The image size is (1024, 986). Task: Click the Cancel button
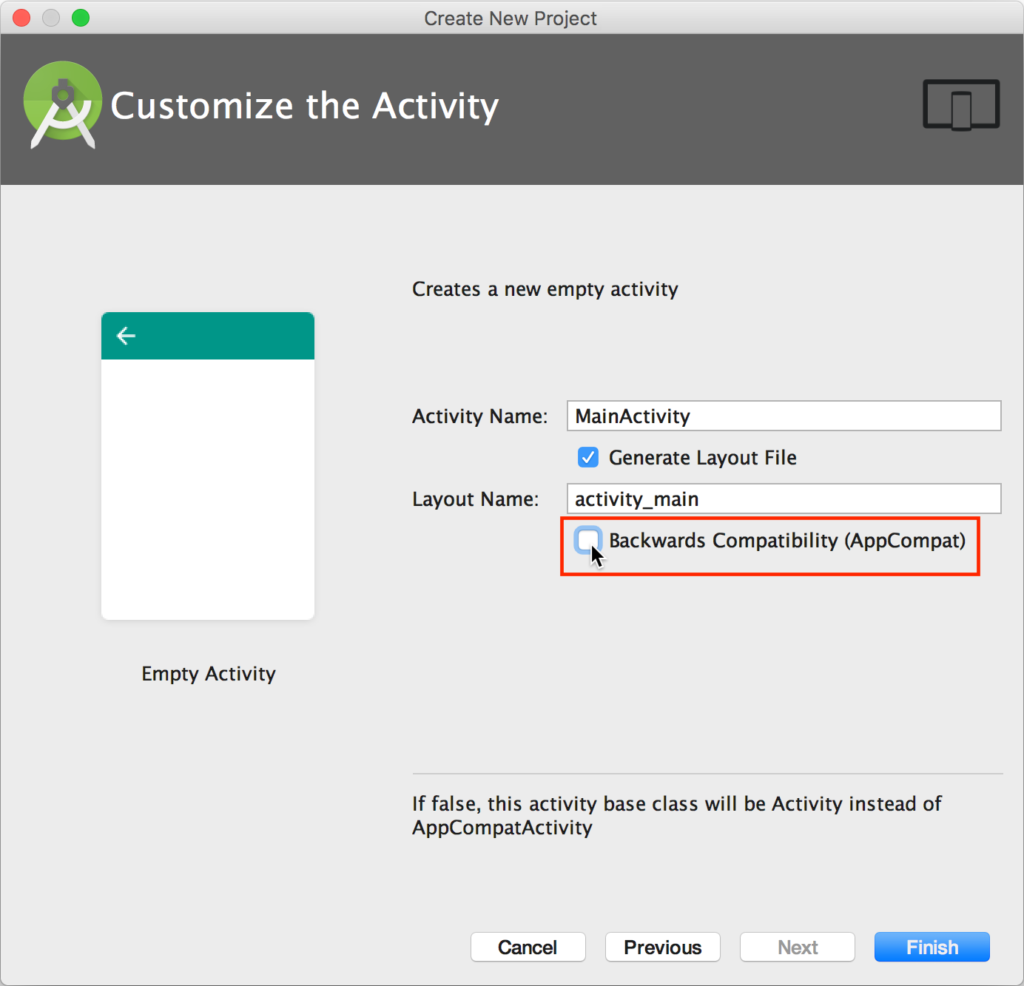[x=528, y=947]
